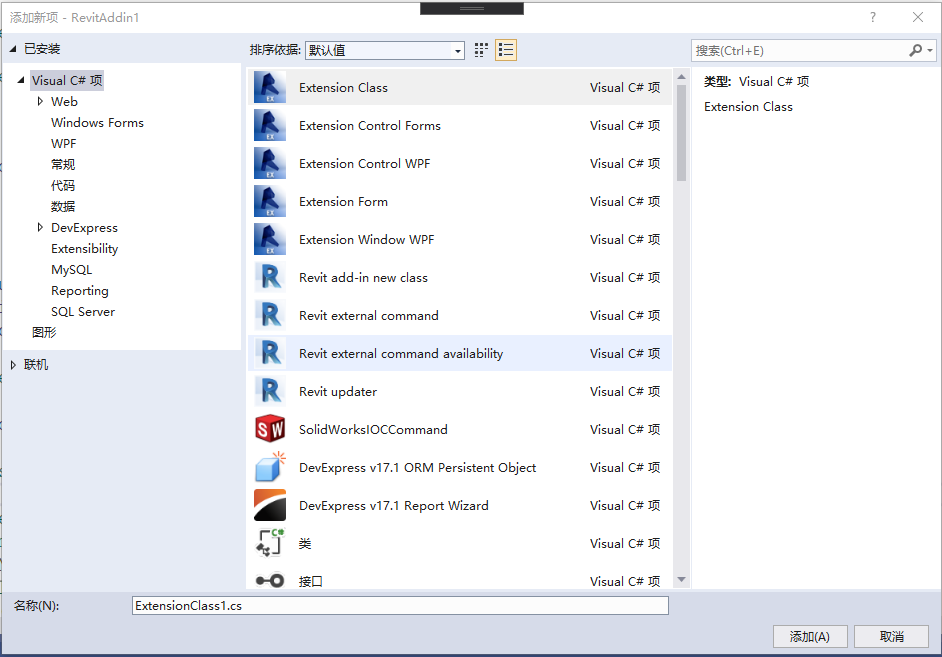The height and width of the screenshot is (657, 942).
Task: Expand the 联机 section
Action: pyautogui.click(x=13, y=365)
